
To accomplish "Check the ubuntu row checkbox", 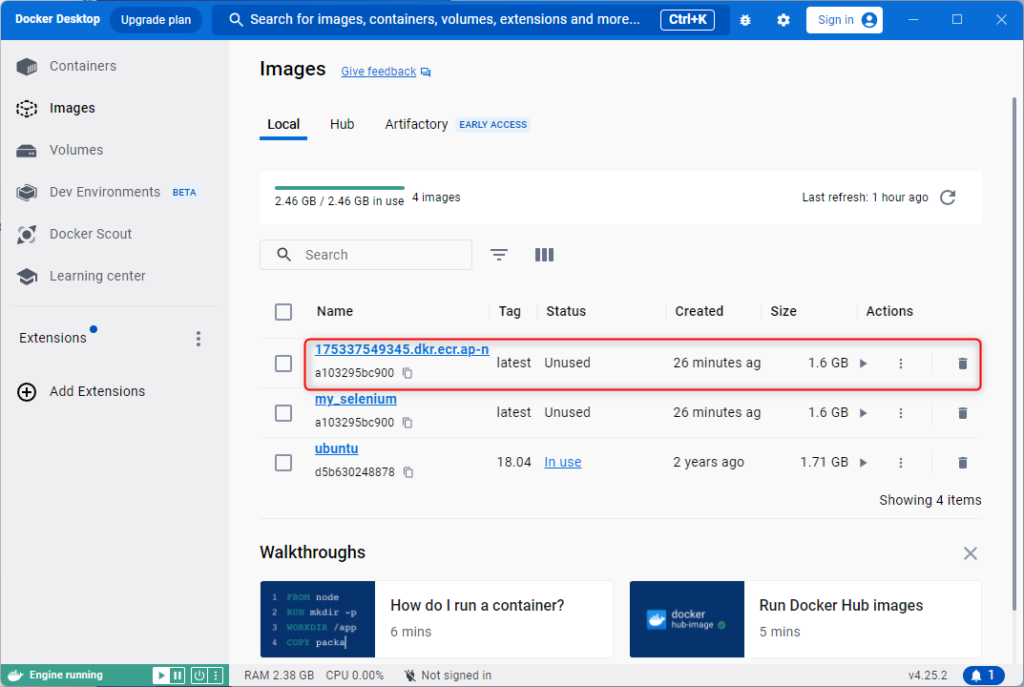I will coord(283,463).
